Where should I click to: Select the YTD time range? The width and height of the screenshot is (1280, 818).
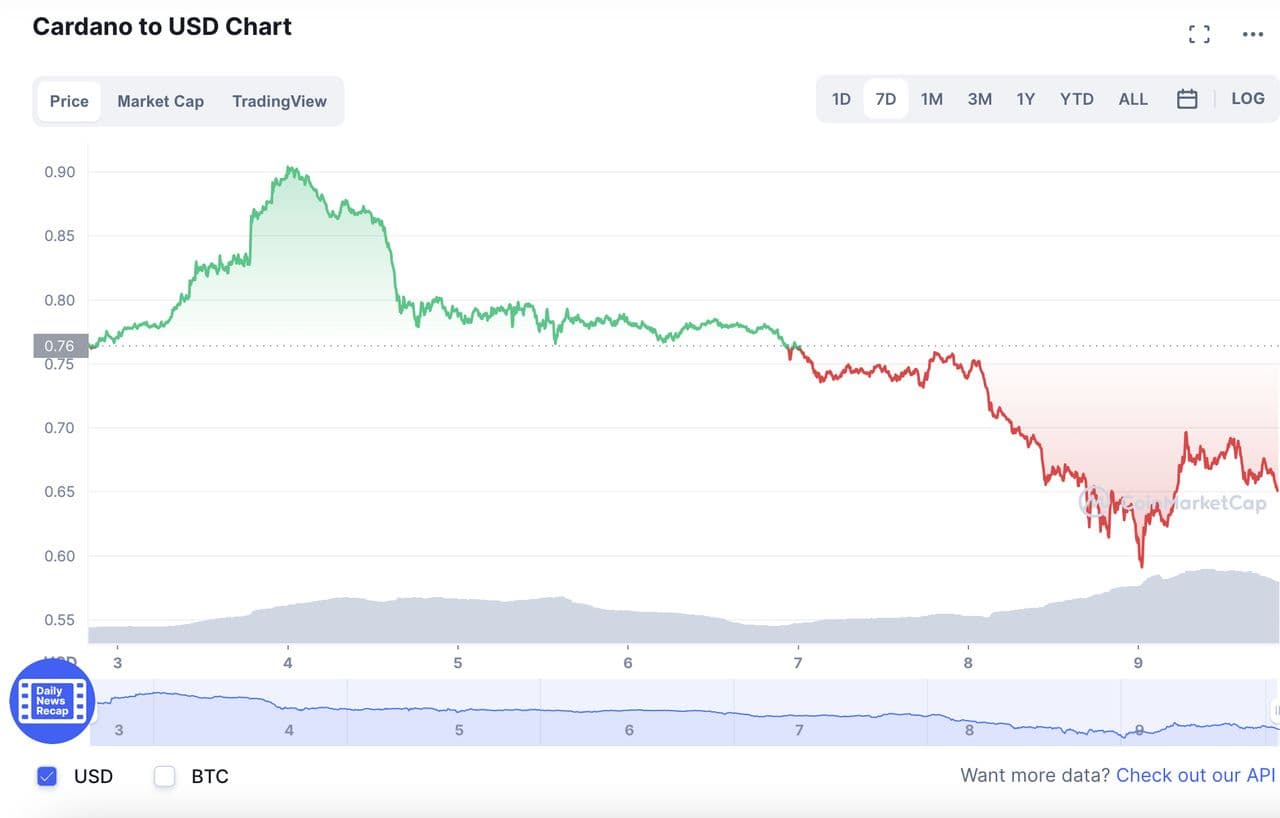pyautogui.click(x=1076, y=99)
